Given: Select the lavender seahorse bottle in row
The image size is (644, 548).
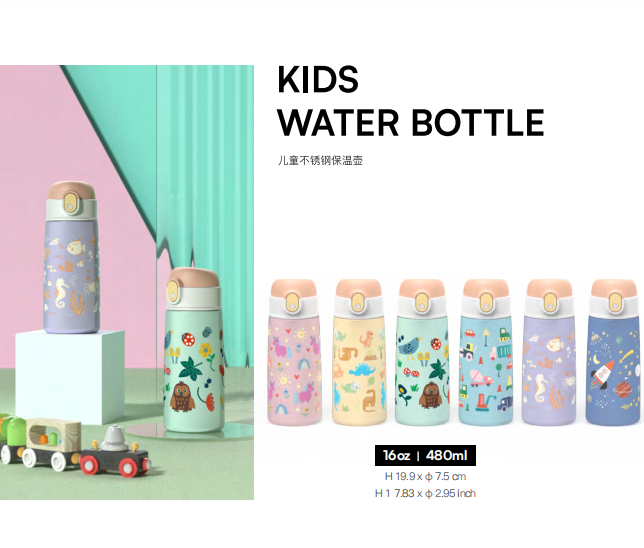Looking at the screenshot, I should (550, 352).
